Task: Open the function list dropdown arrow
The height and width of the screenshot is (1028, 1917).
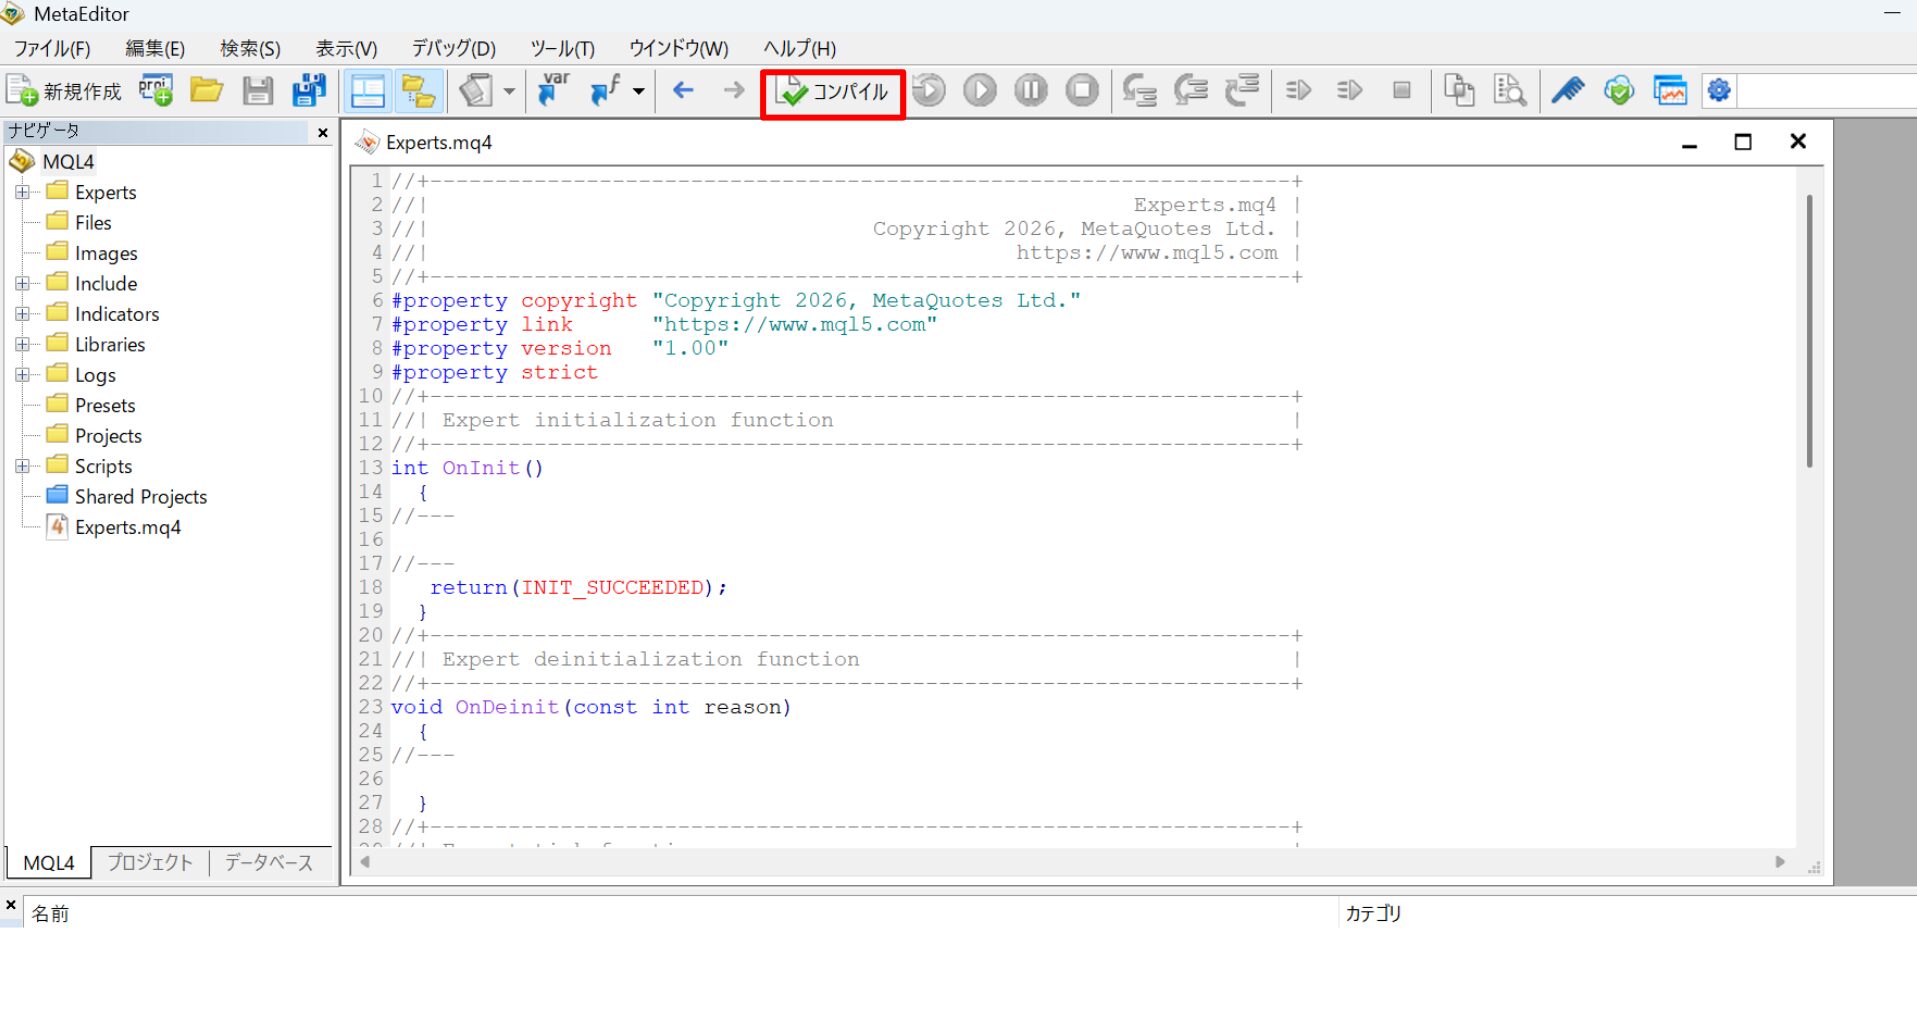Action: pyautogui.click(x=638, y=92)
